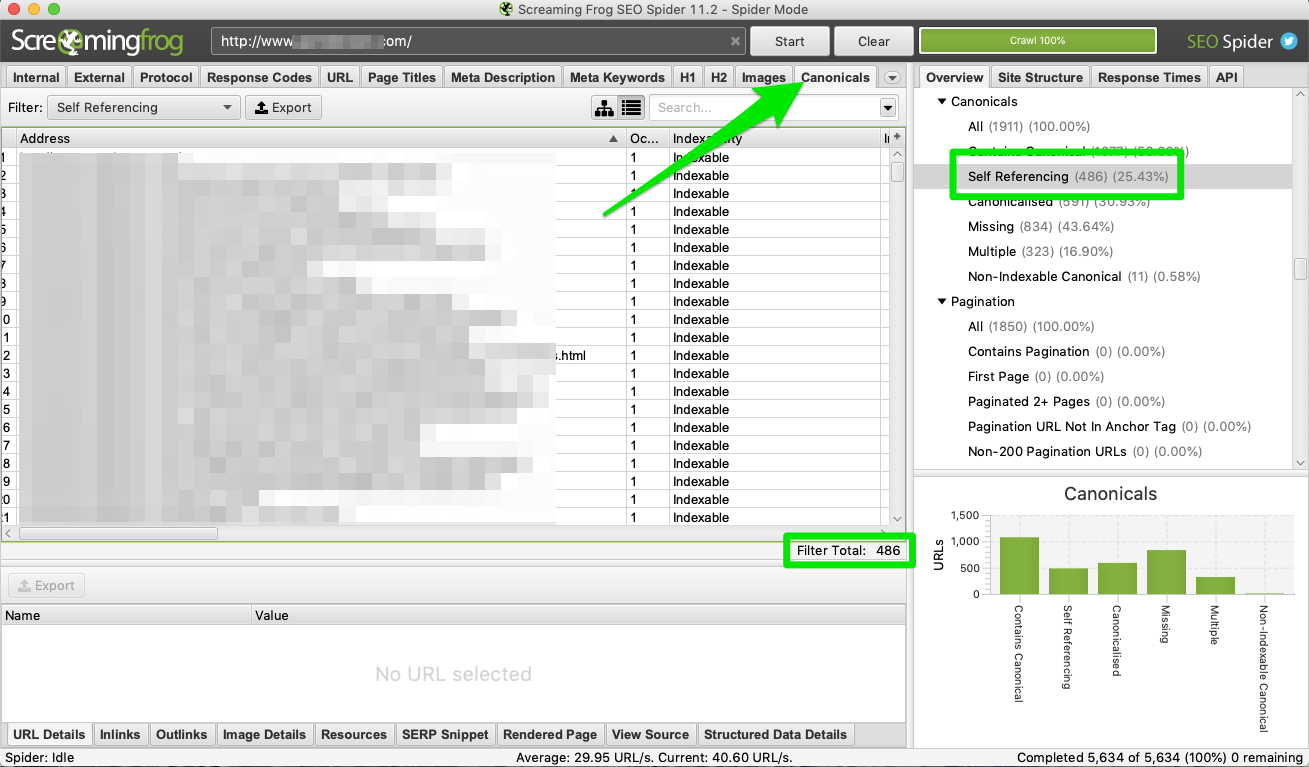Clear the address bar with the X icon
1309x767 pixels.
pyautogui.click(x=735, y=41)
